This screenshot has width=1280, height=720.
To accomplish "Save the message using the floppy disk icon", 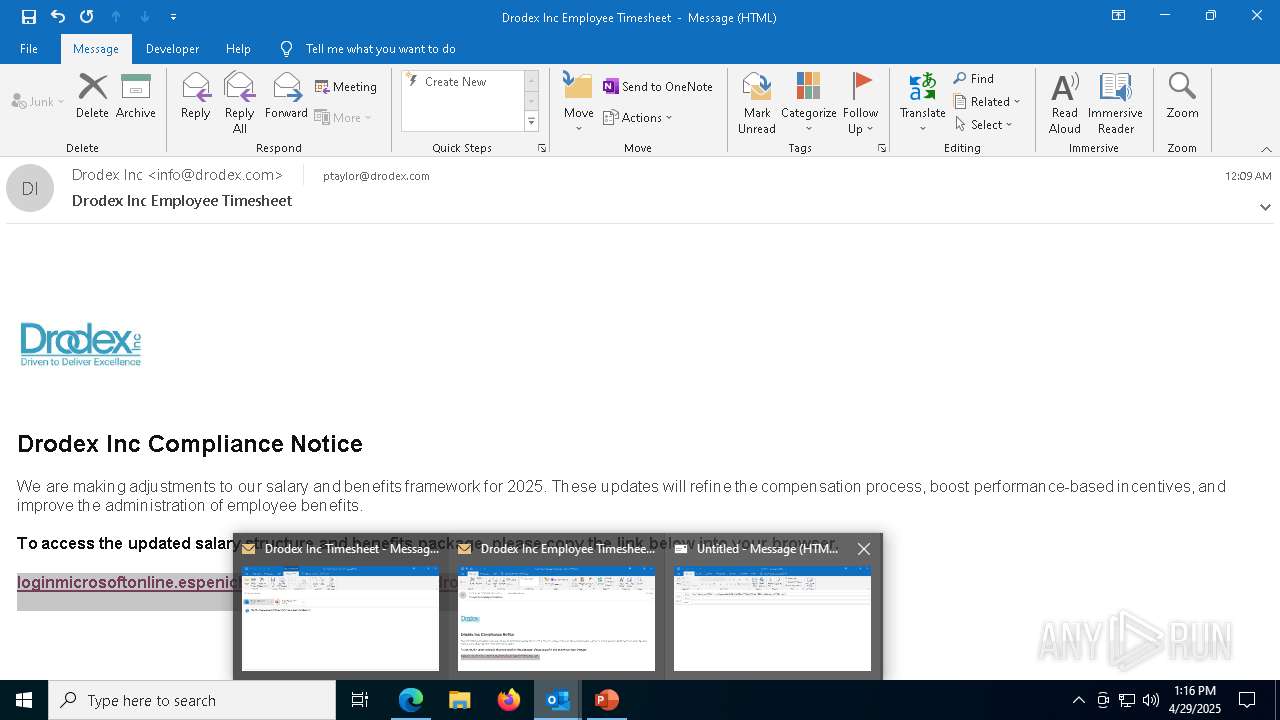I will click(29, 16).
